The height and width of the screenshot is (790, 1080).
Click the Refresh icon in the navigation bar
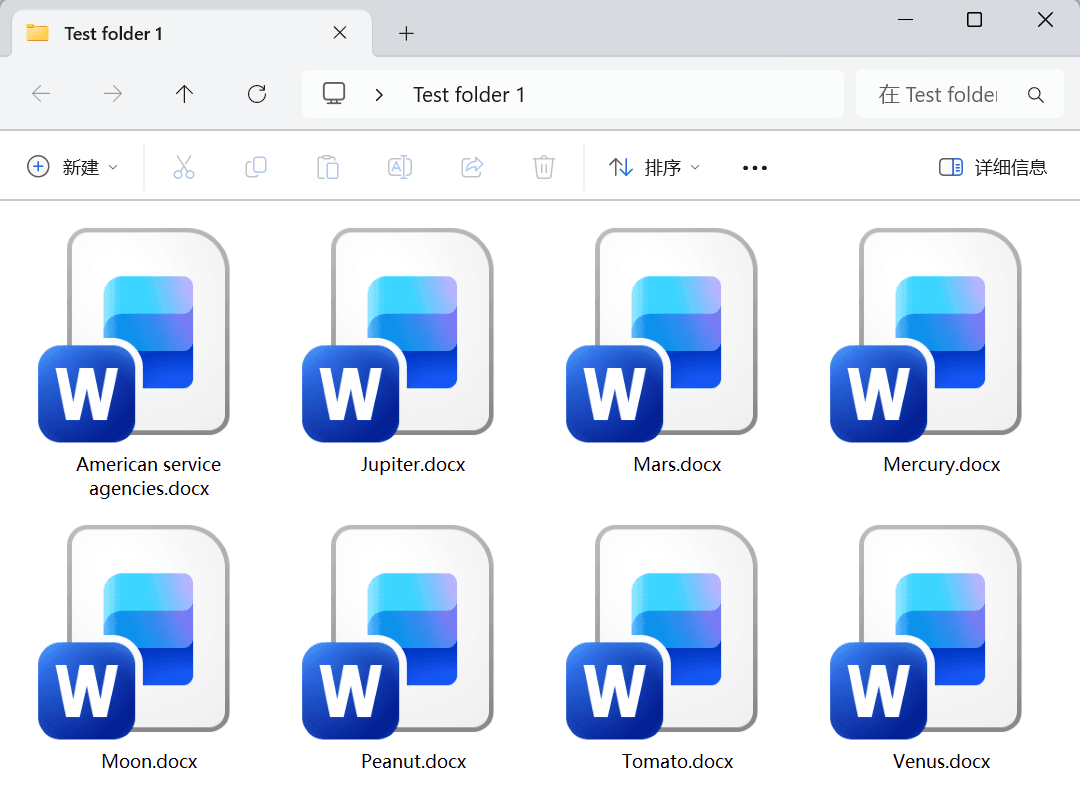pos(257,93)
